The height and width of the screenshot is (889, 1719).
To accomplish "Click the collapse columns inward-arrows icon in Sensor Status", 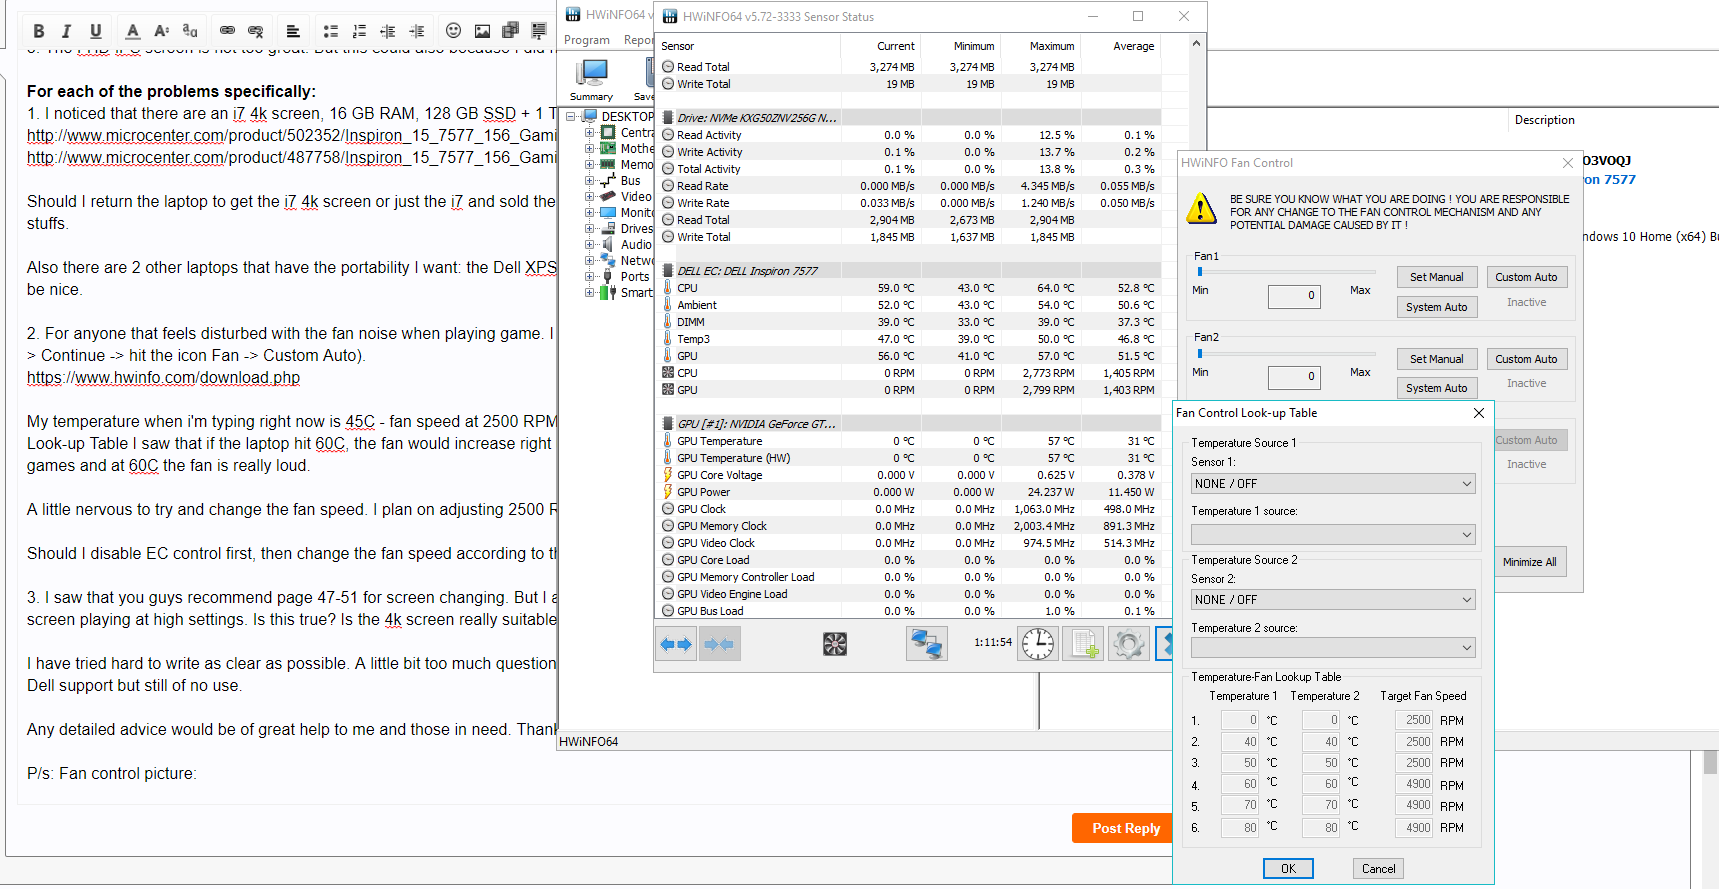I will (x=719, y=644).
